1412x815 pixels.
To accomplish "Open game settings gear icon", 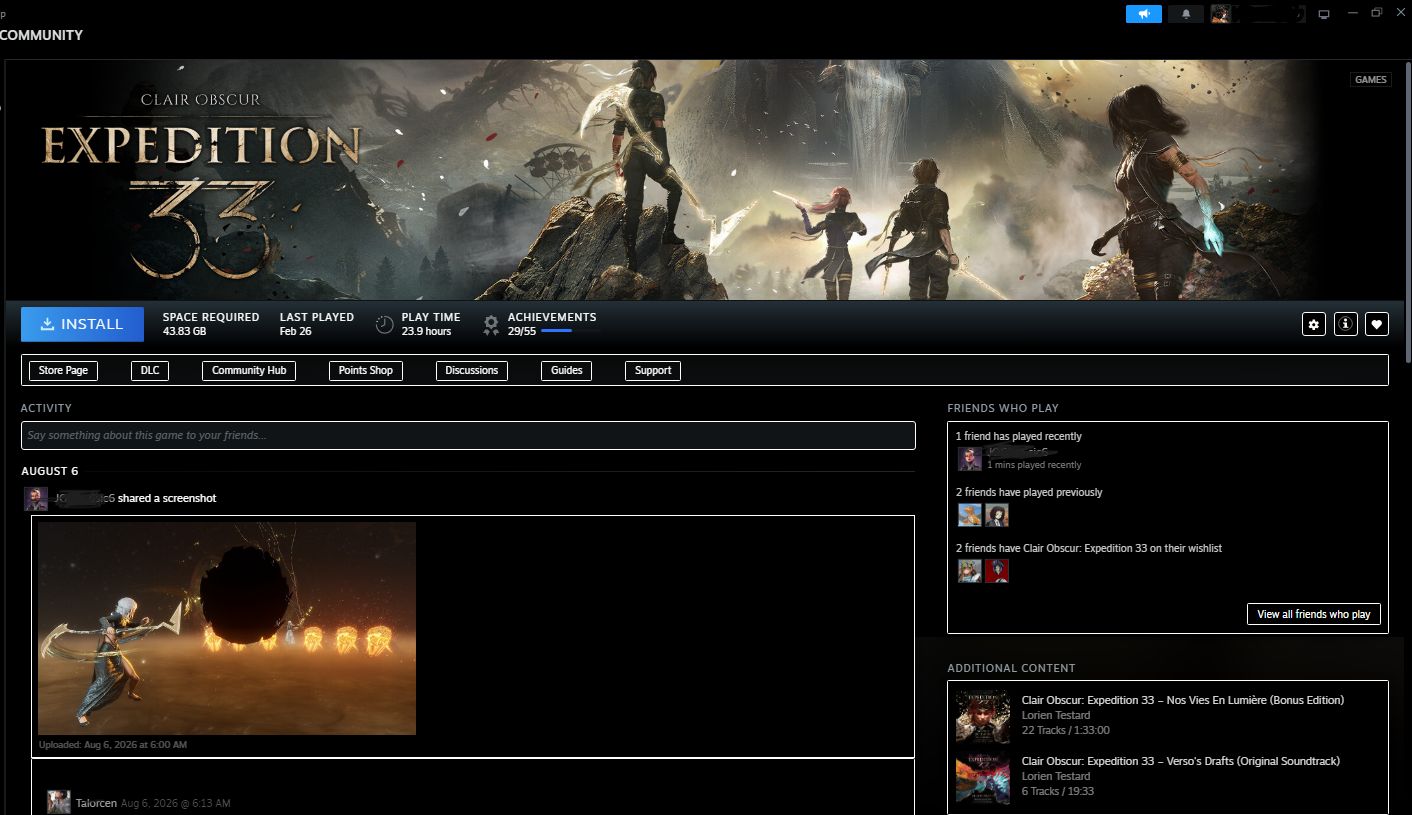I will [1314, 324].
